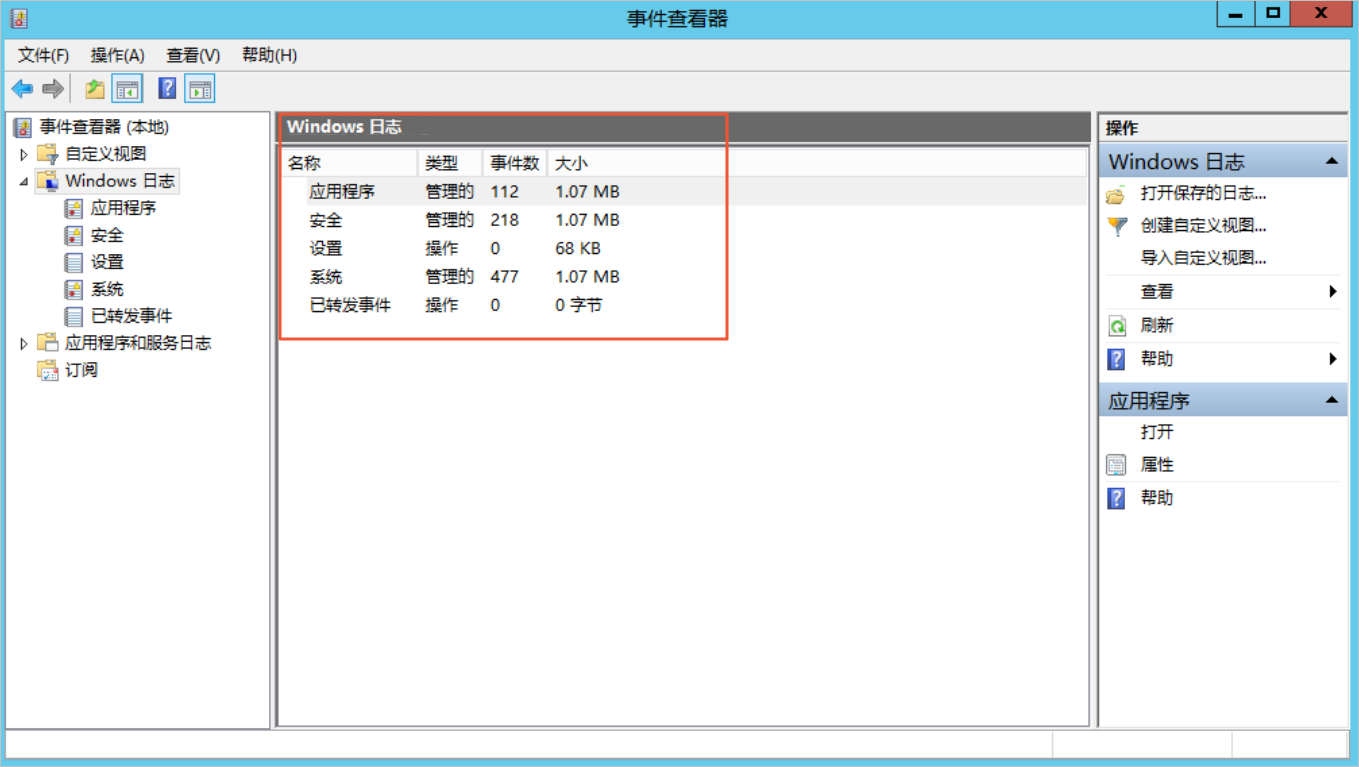Open the 文件(F) menu
Viewport: 1359px width, 767px height.
pyautogui.click(x=43, y=55)
